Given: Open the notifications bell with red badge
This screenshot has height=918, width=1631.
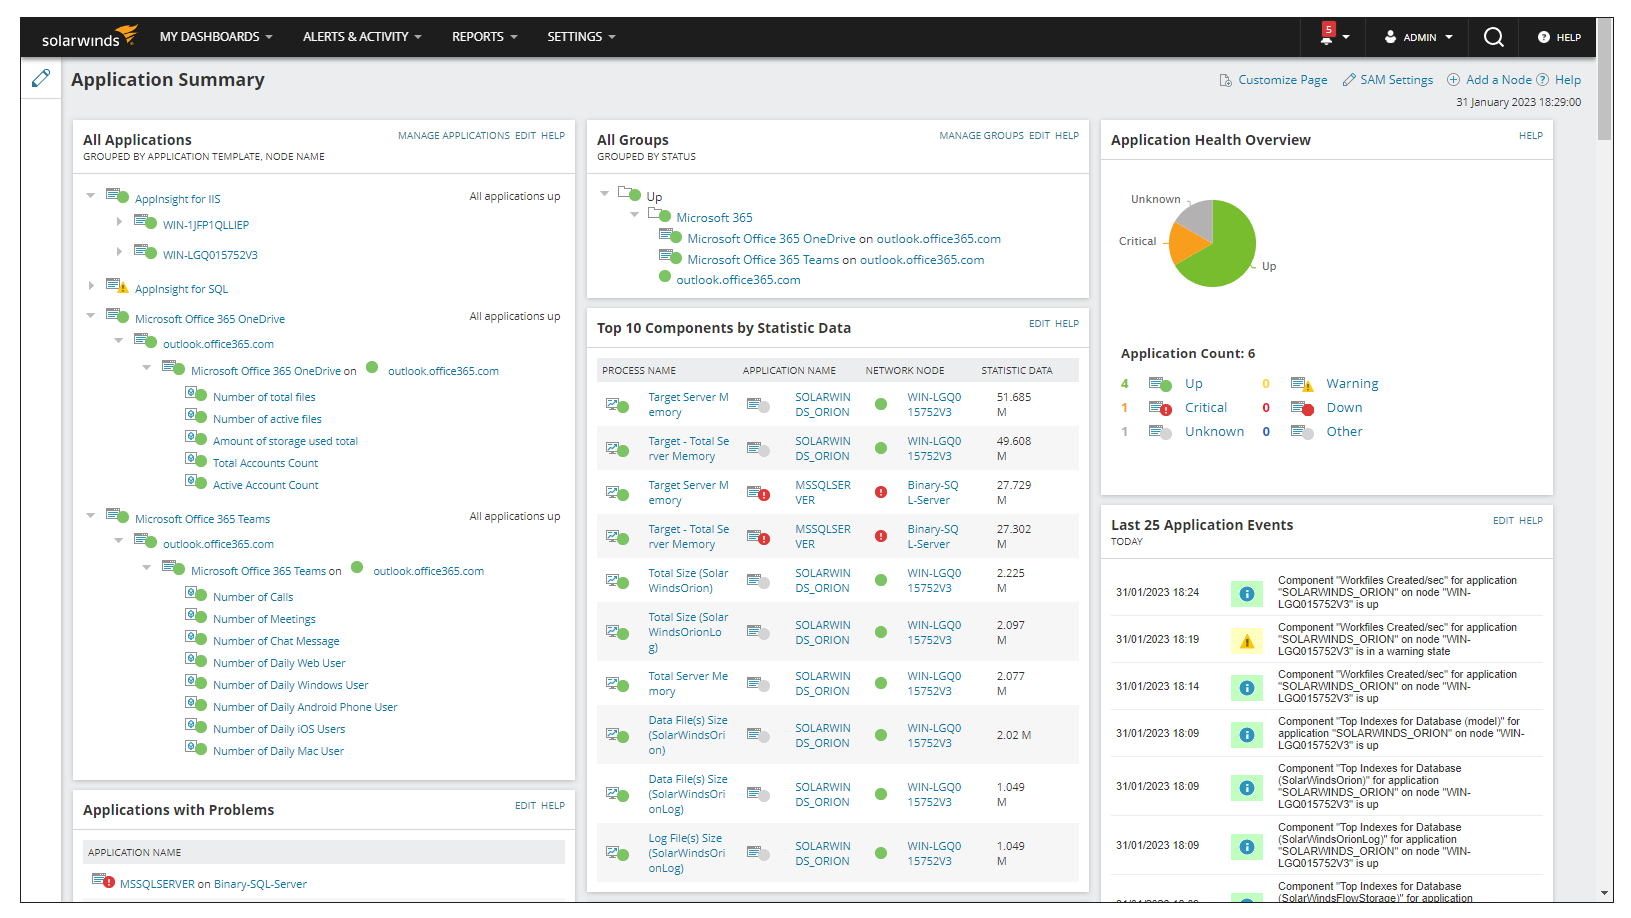Looking at the screenshot, I should pos(1327,37).
